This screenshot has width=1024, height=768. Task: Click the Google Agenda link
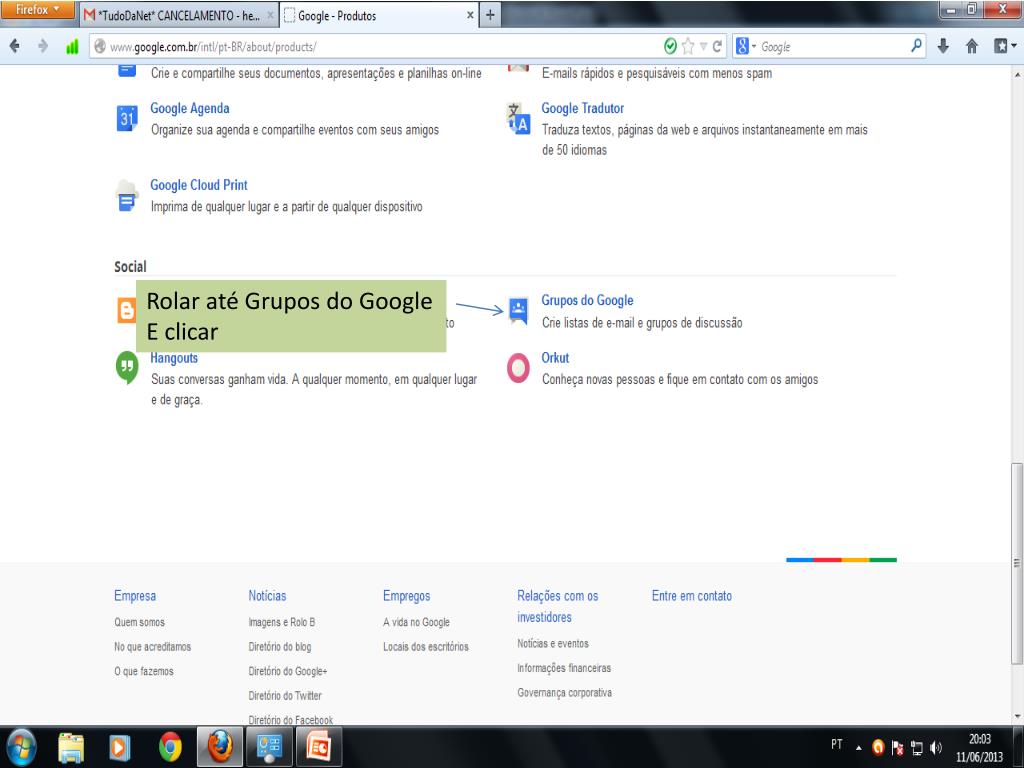[189, 108]
